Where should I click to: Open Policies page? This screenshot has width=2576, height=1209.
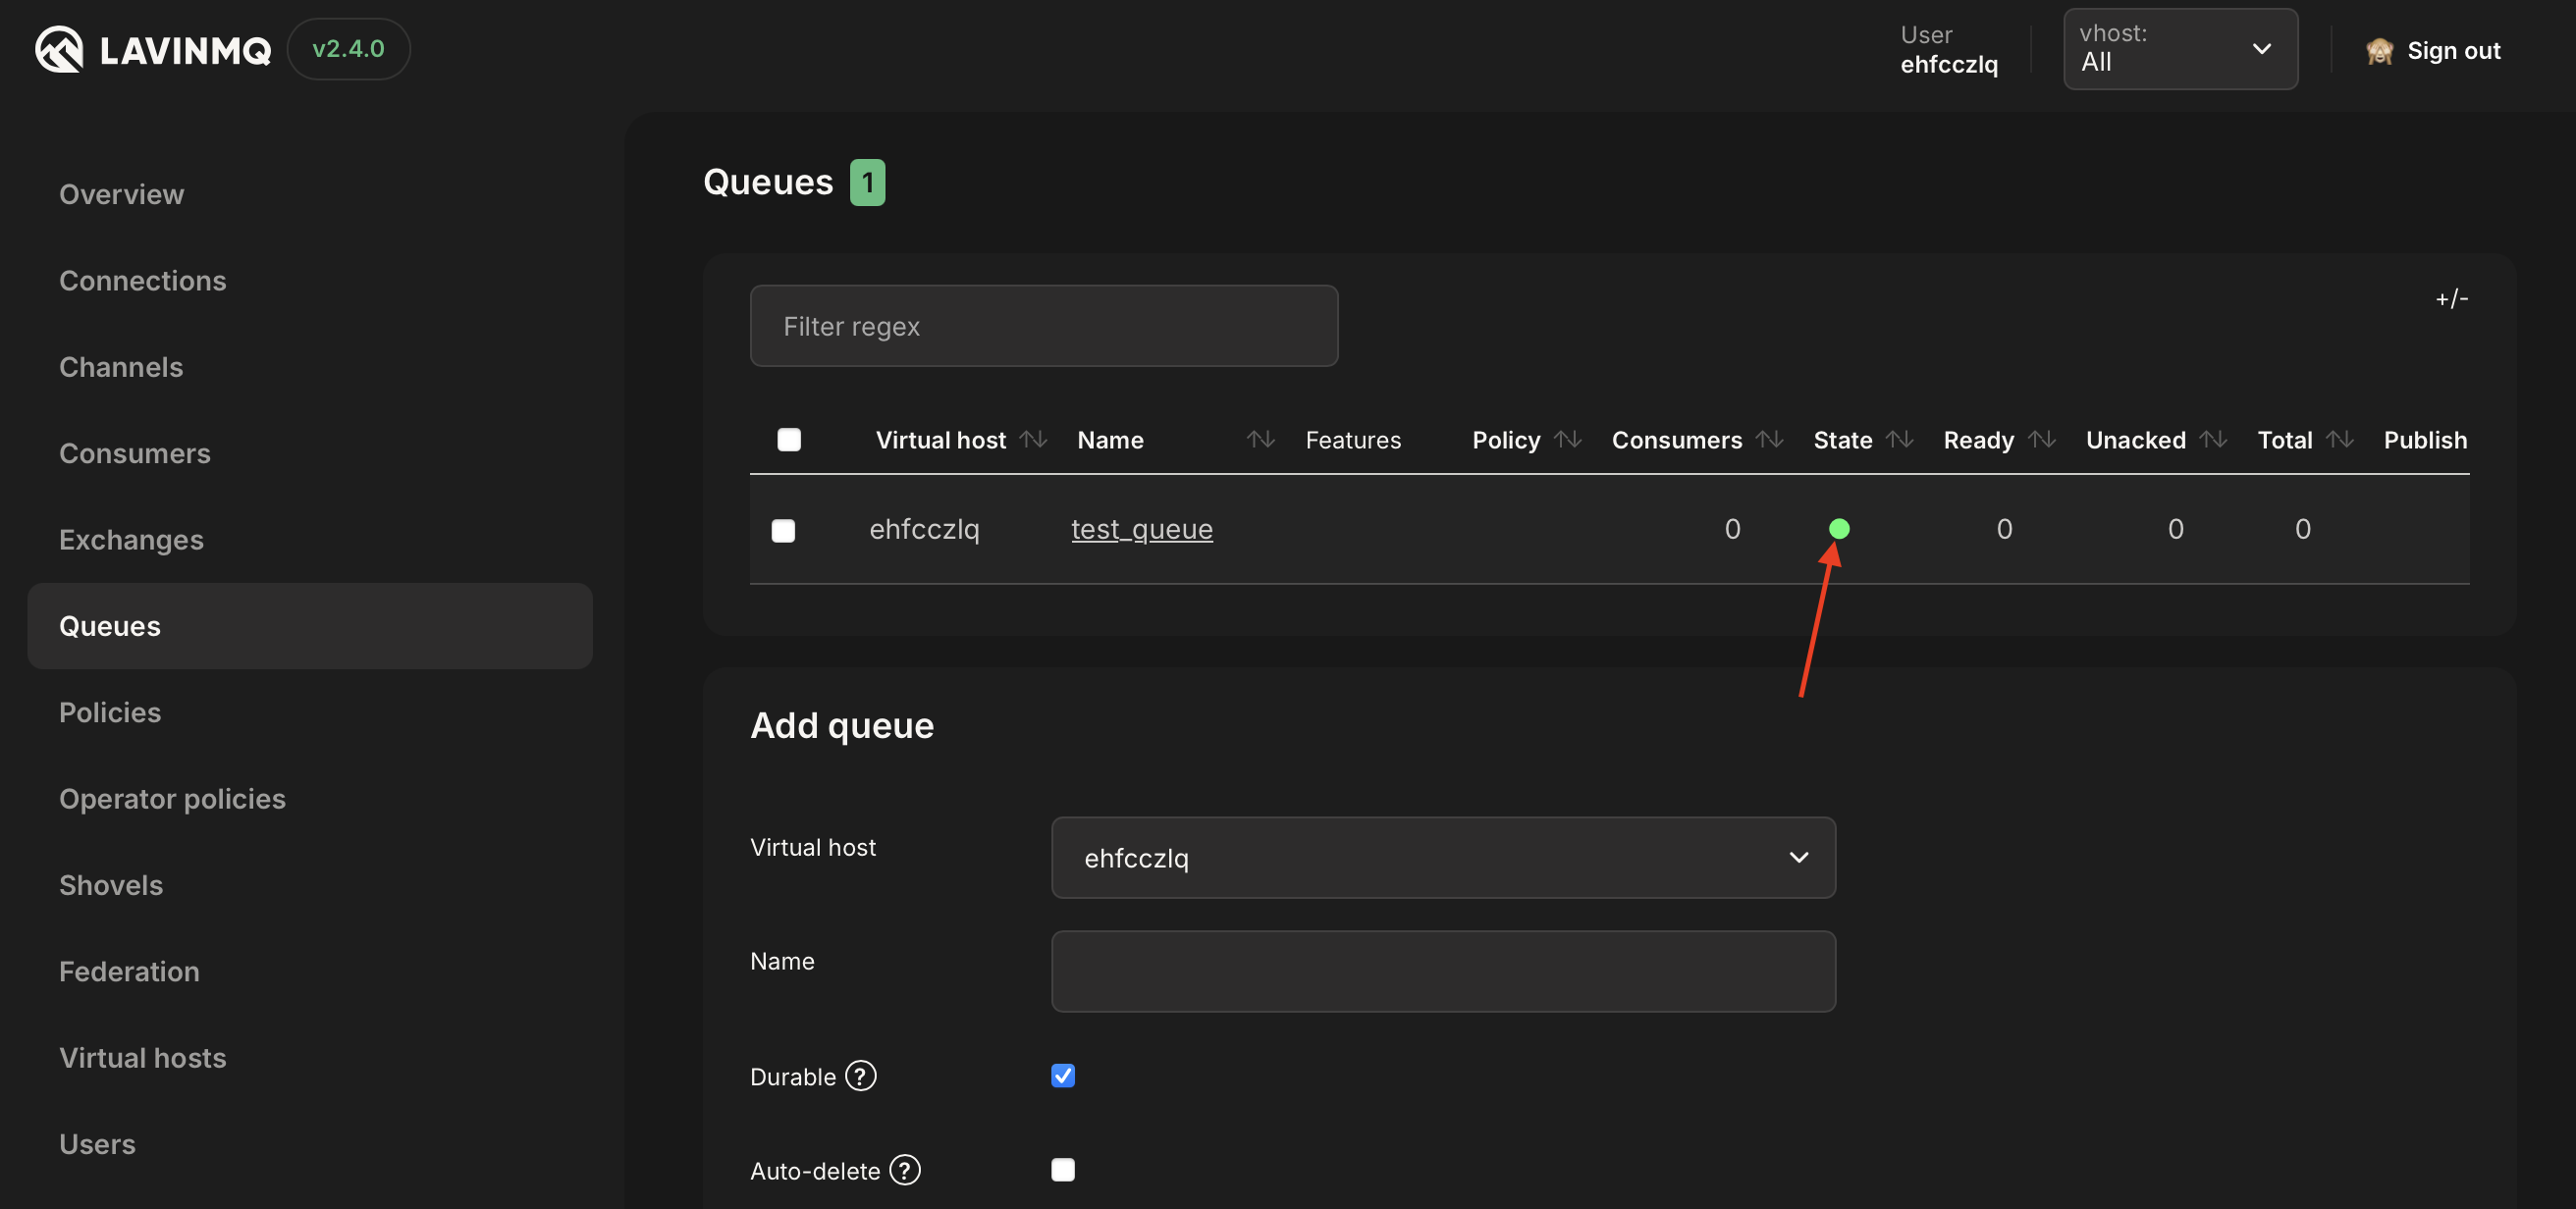[110, 712]
